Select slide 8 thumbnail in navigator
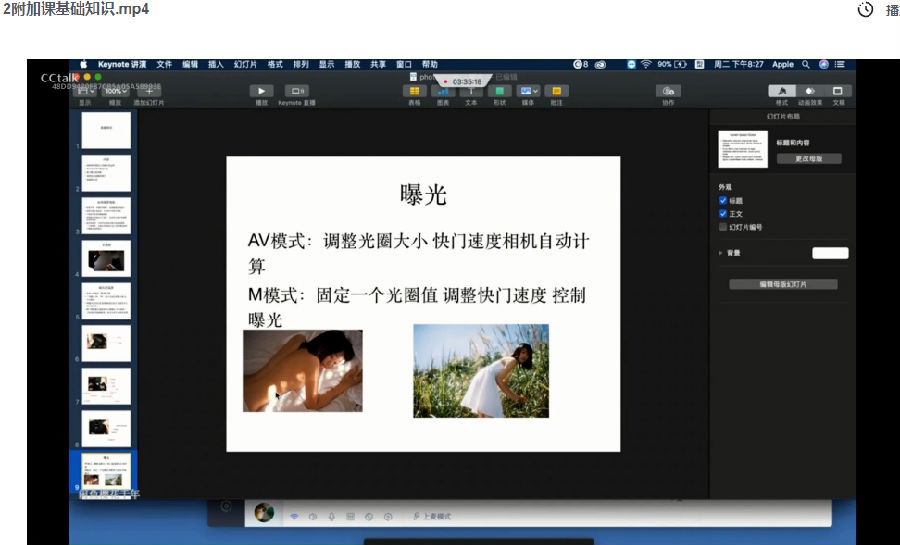The image size is (900, 545). click(x=106, y=428)
